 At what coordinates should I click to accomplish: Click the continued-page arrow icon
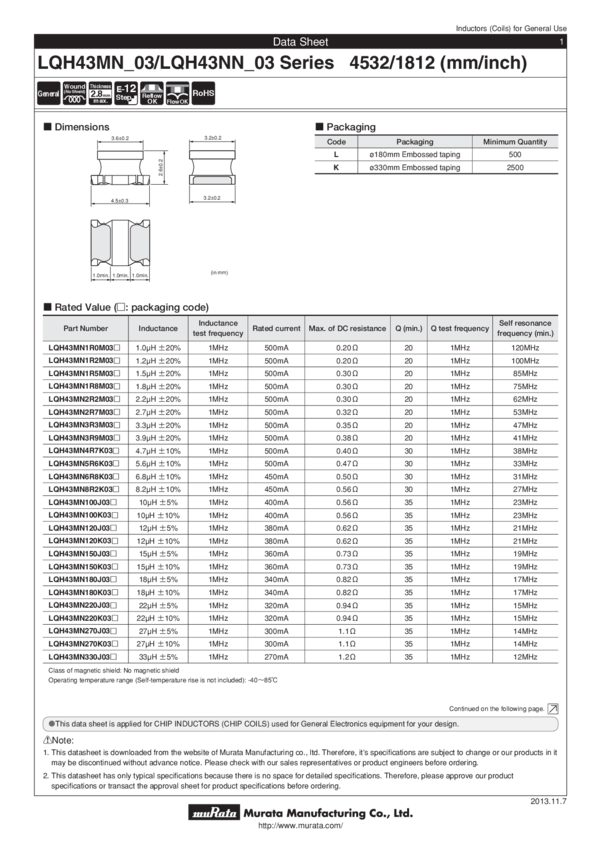(553, 709)
